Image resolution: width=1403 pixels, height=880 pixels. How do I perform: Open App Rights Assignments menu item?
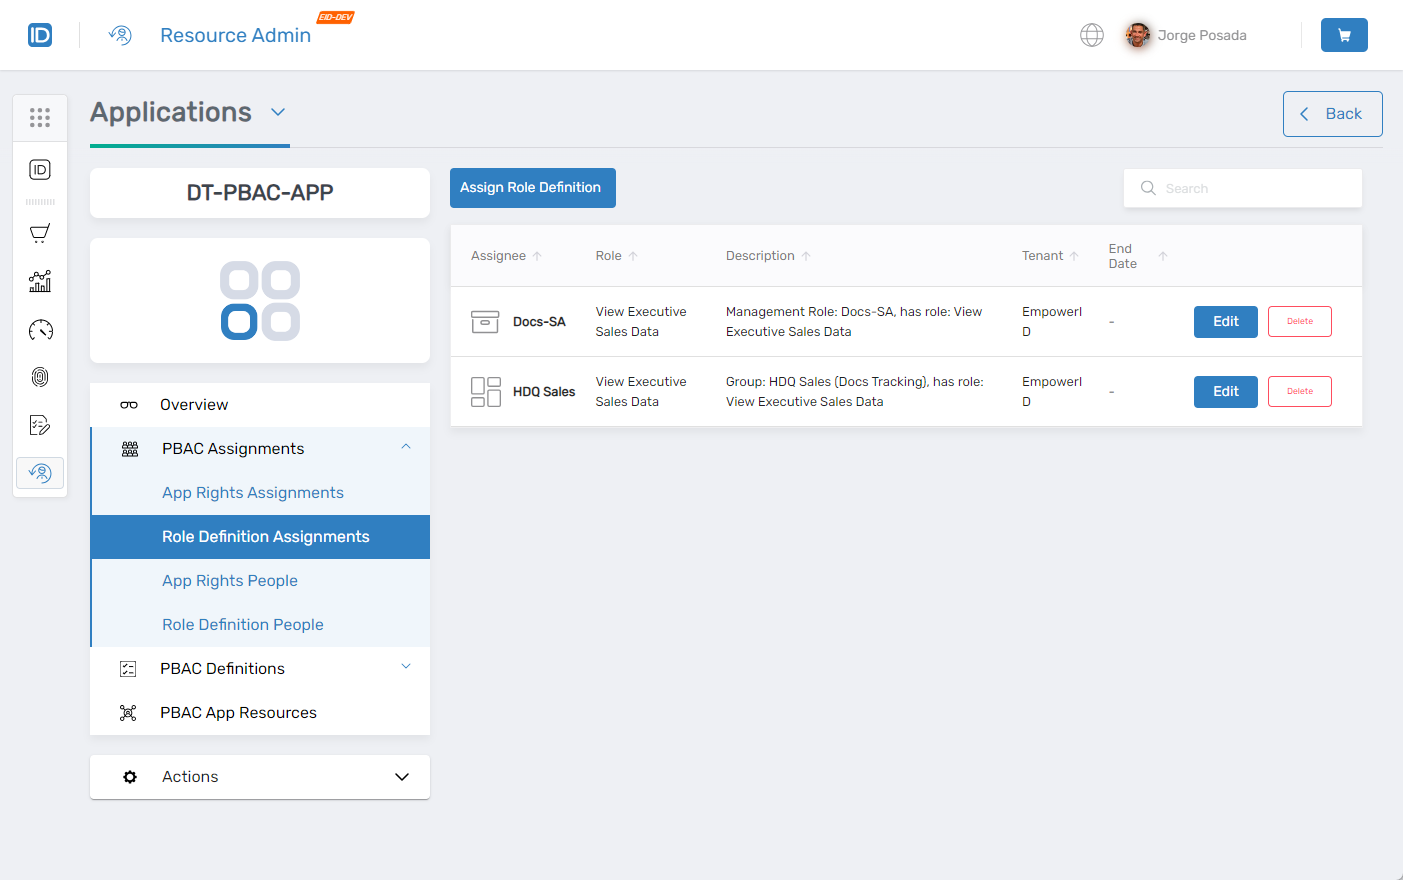click(253, 493)
